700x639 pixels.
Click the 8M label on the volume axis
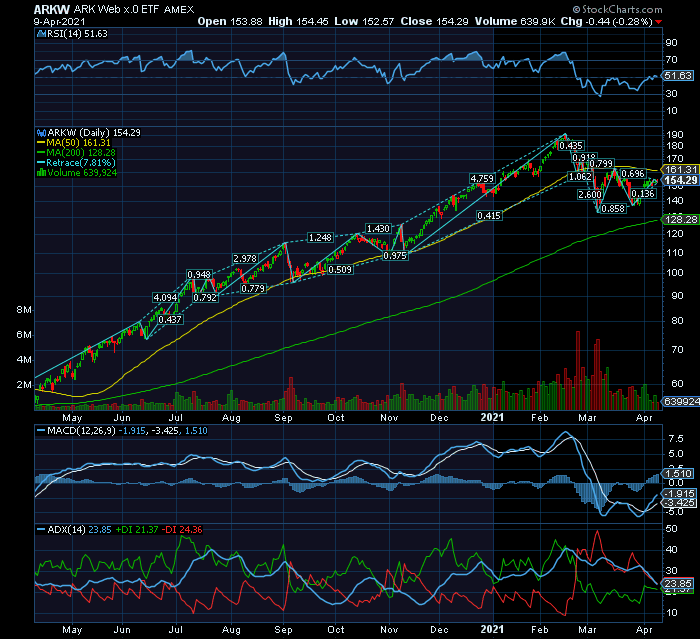pos(24,310)
